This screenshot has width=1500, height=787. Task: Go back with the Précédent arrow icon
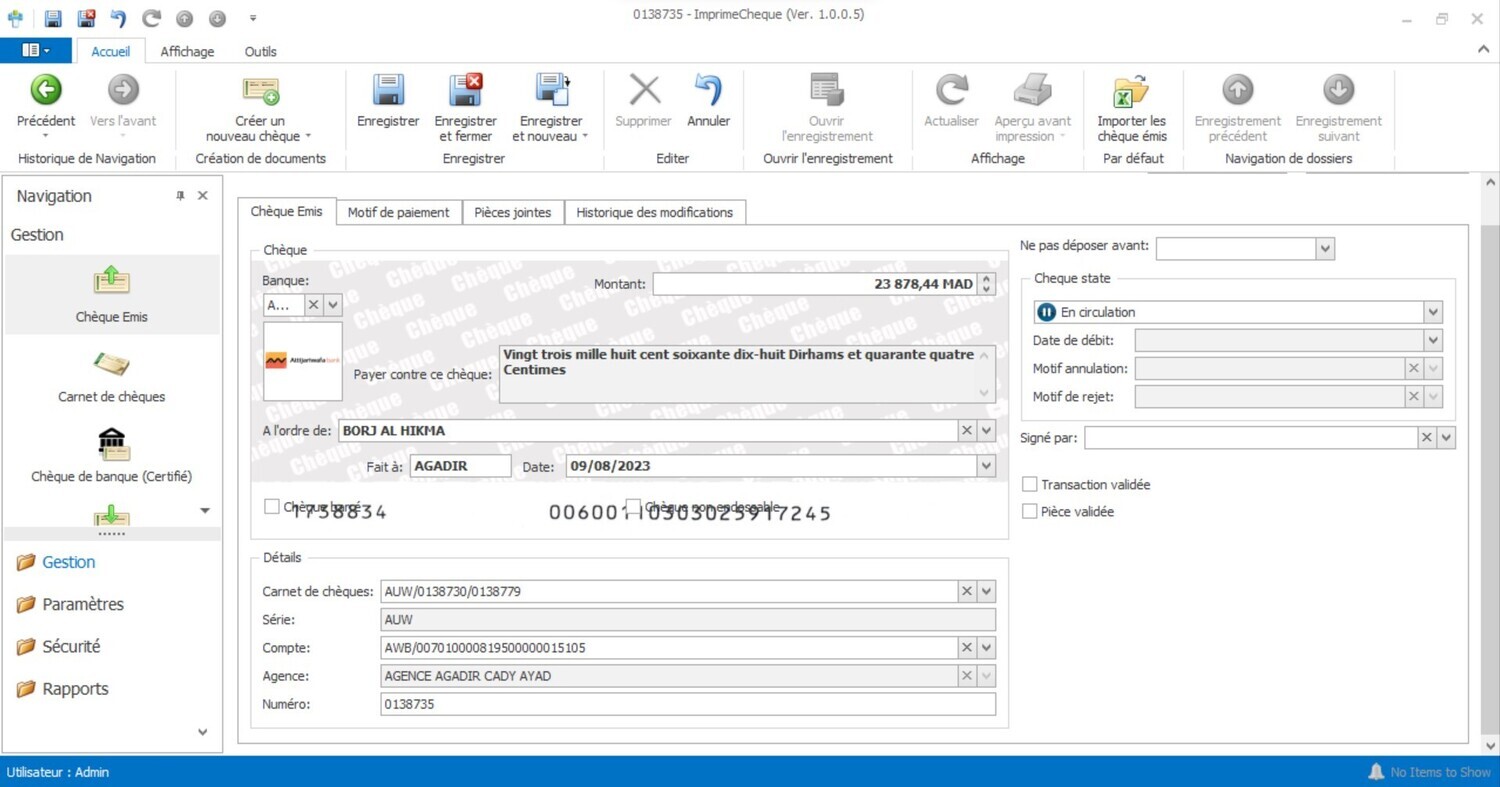[x=45, y=90]
